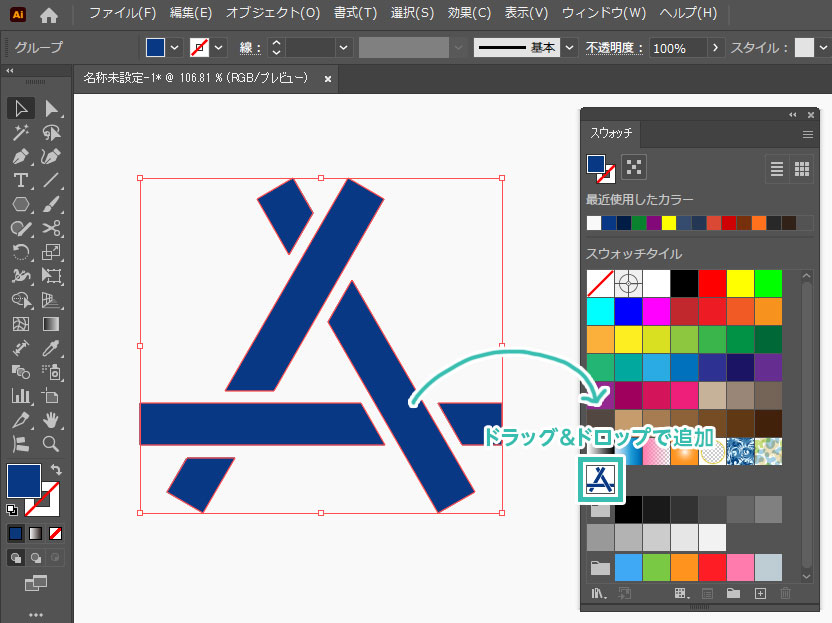Open the fill color dropdown
This screenshot has height=623, width=832.
pyautogui.click(x=175, y=48)
